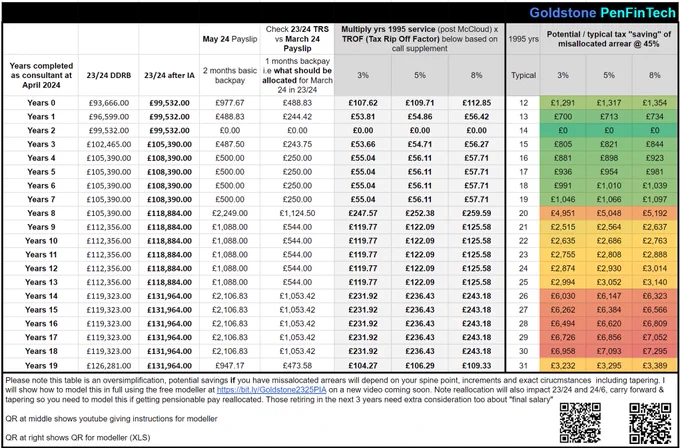The height and width of the screenshot is (448, 680).
Task: Click the £126,281.00 DDRB cell
Action: 108,366
